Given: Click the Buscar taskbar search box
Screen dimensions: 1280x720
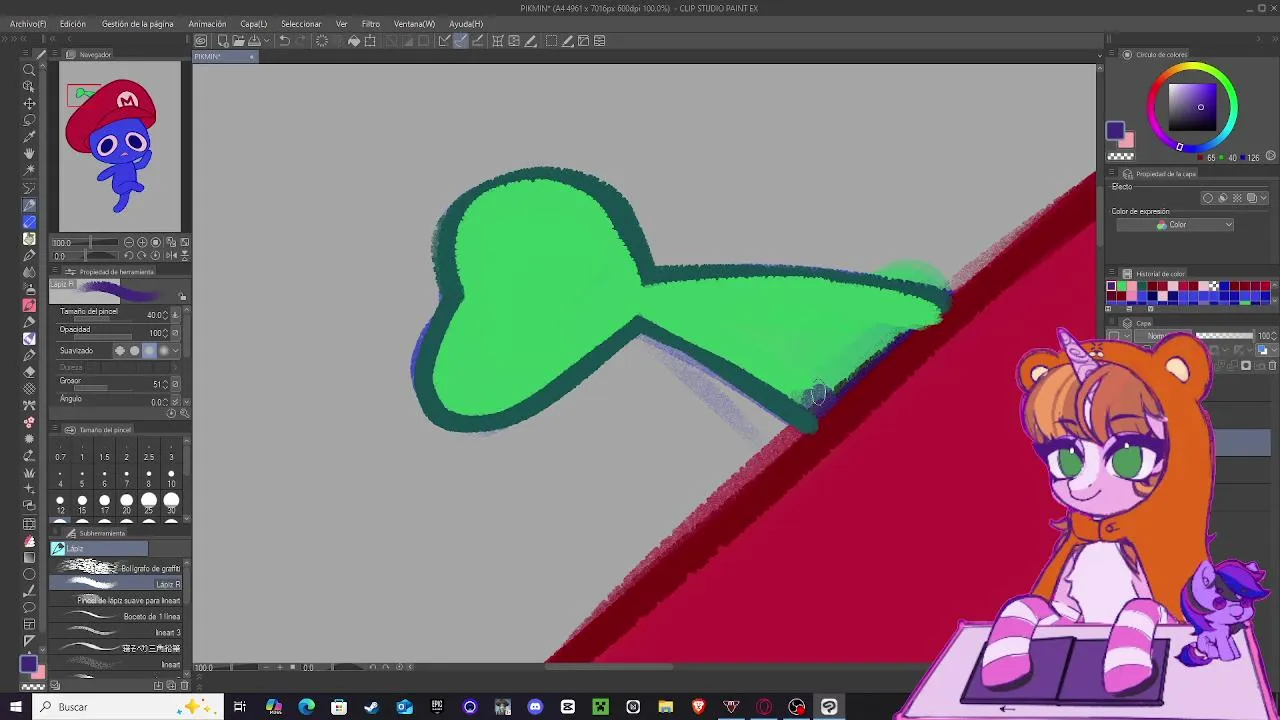Looking at the screenshot, I should point(126,707).
